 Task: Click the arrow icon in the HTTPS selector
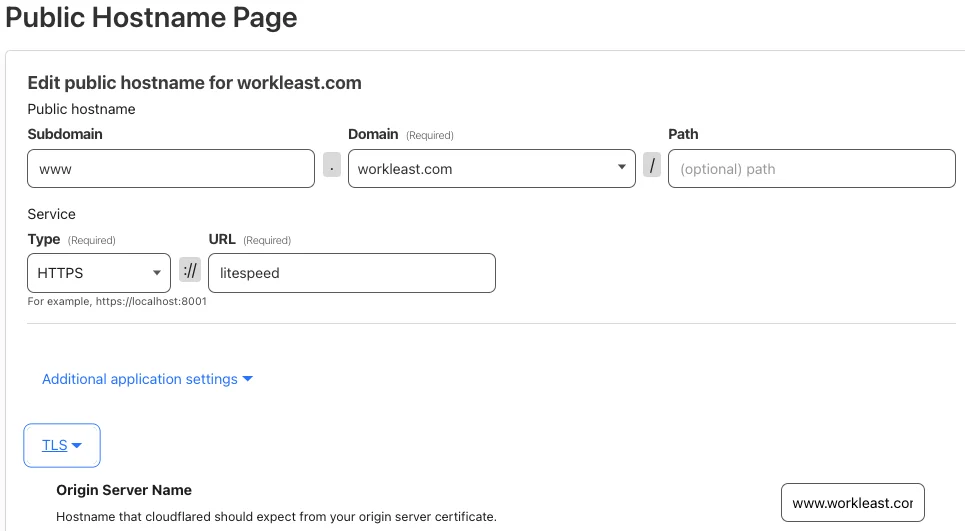point(157,273)
